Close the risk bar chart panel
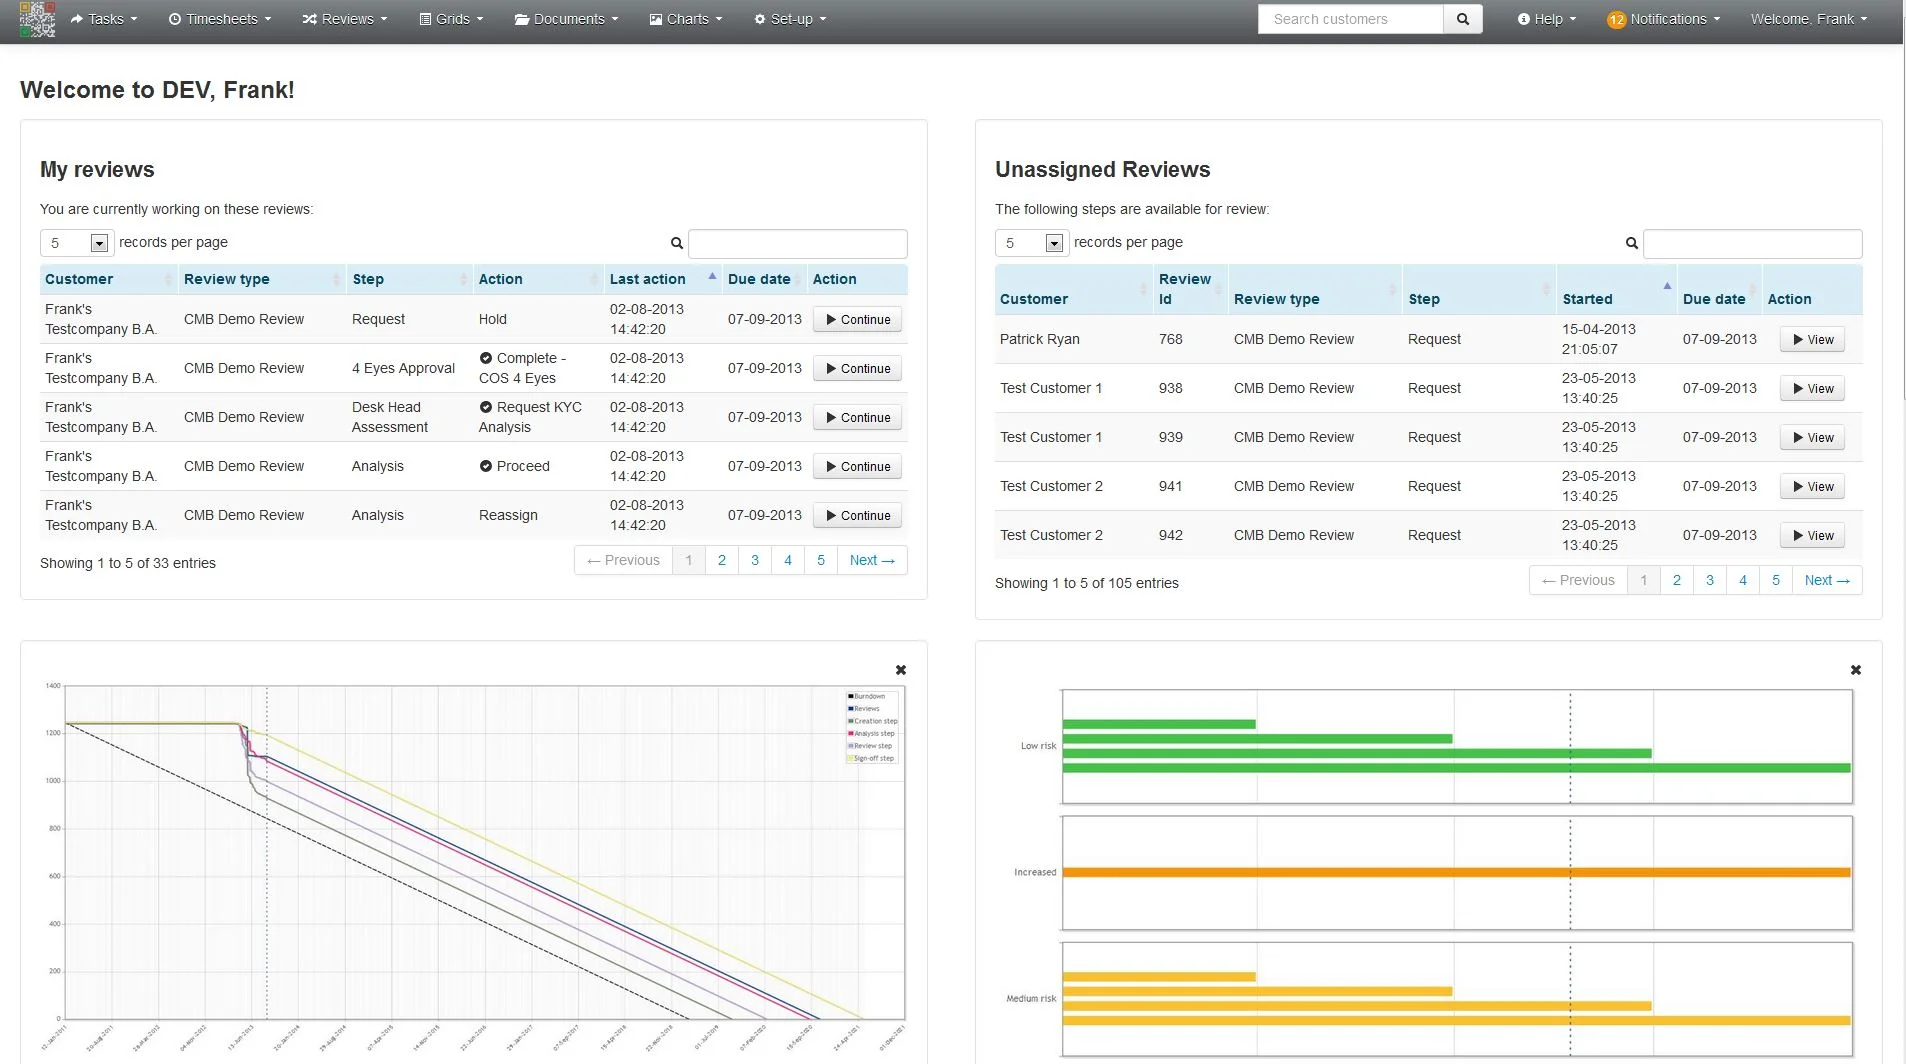This screenshot has width=1906, height=1064. (1855, 670)
